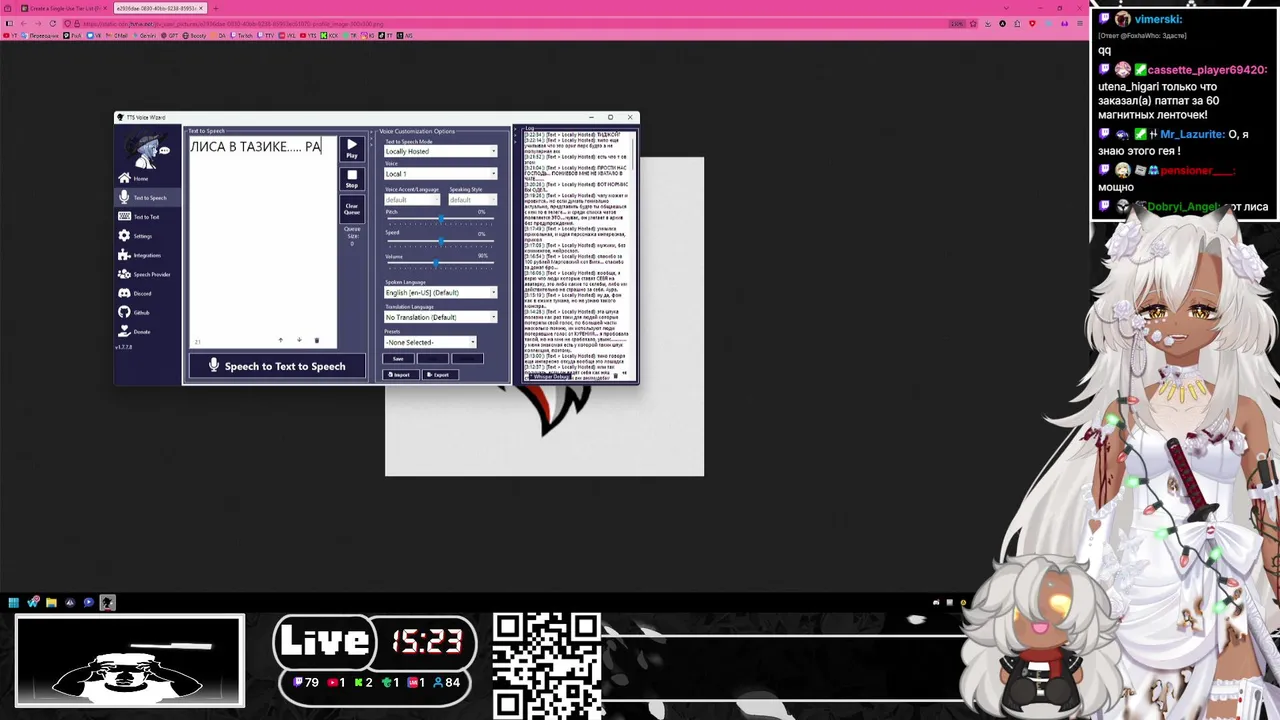Click the Pitch slider handle
Image resolution: width=1280 pixels, height=720 pixels.
pos(441,219)
